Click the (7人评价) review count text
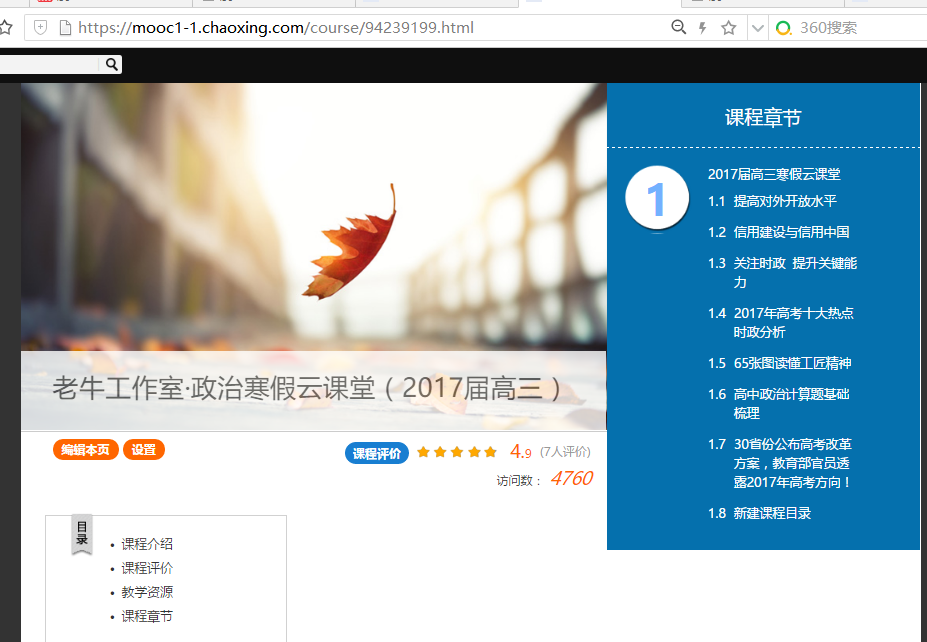 point(565,452)
